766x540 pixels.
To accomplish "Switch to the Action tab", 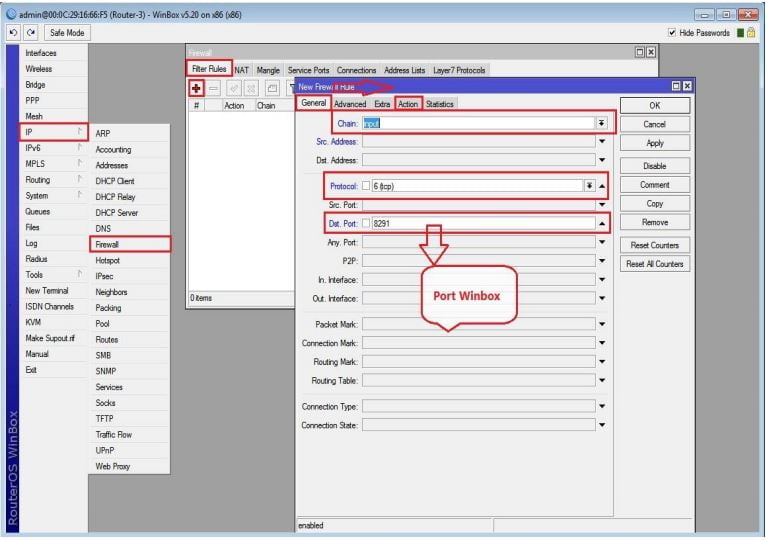I will pyautogui.click(x=408, y=104).
